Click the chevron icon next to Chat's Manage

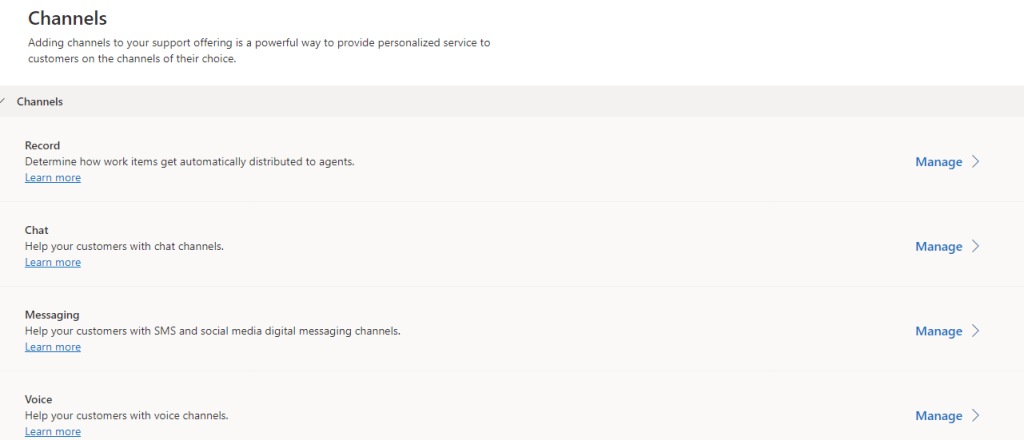976,247
